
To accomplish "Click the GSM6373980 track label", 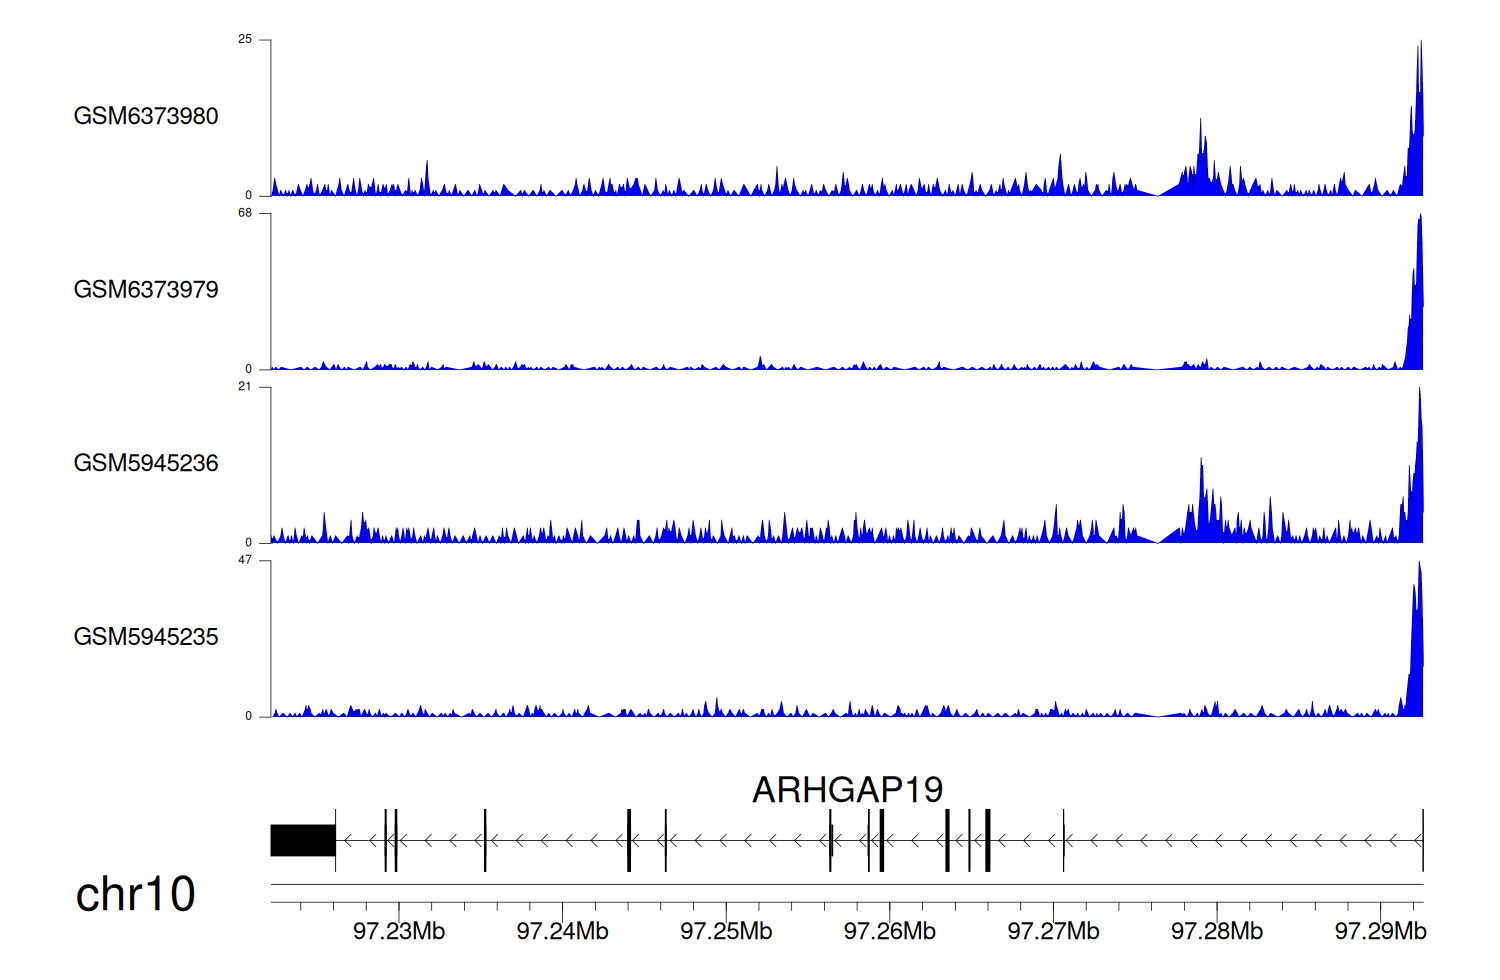I will click(x=146, y=116).
